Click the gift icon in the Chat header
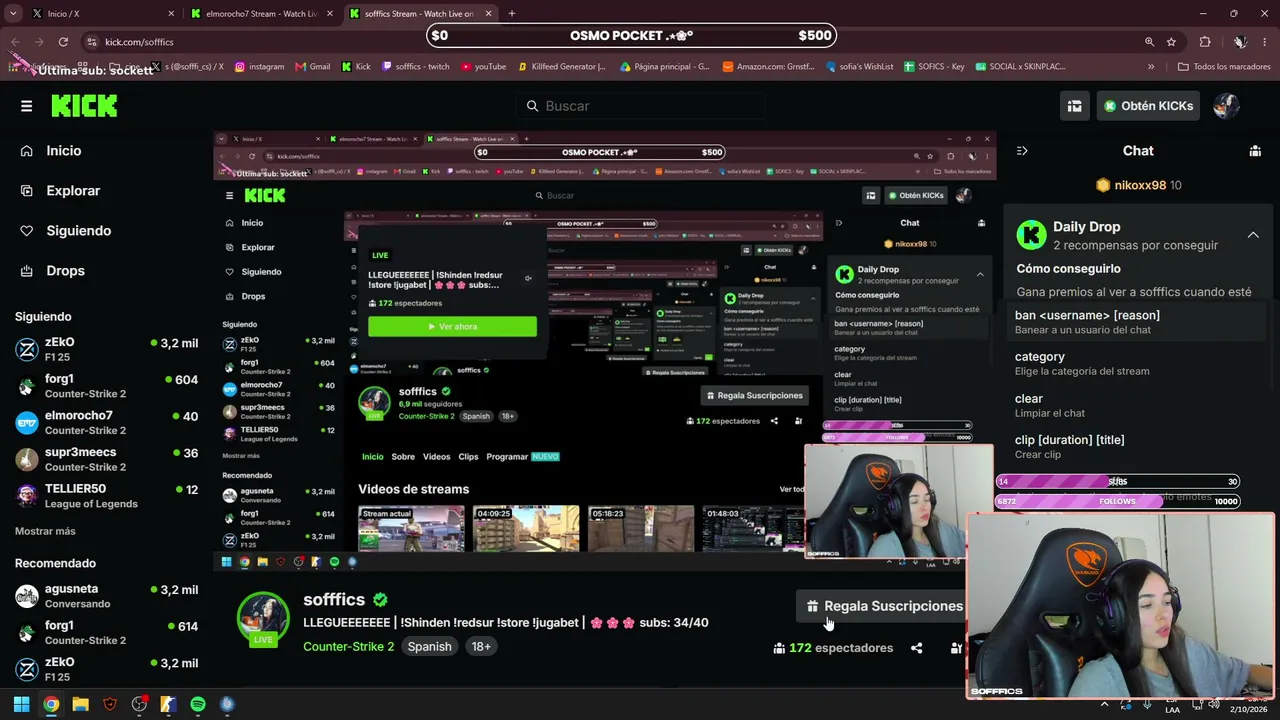1280x720 pixels. pyautogui.click(x=1255, y=151)
